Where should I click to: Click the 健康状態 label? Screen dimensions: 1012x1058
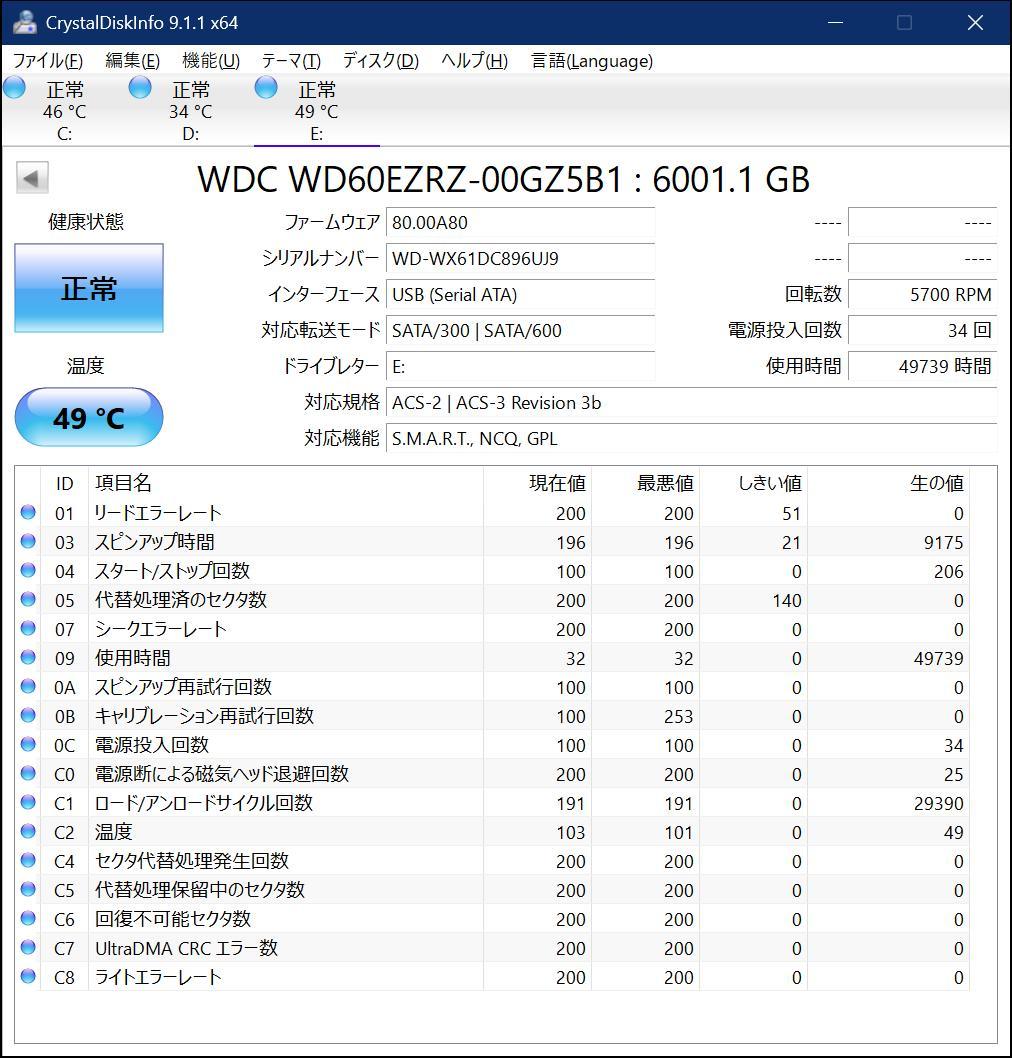pyautogui.click(x=86, y=221)
